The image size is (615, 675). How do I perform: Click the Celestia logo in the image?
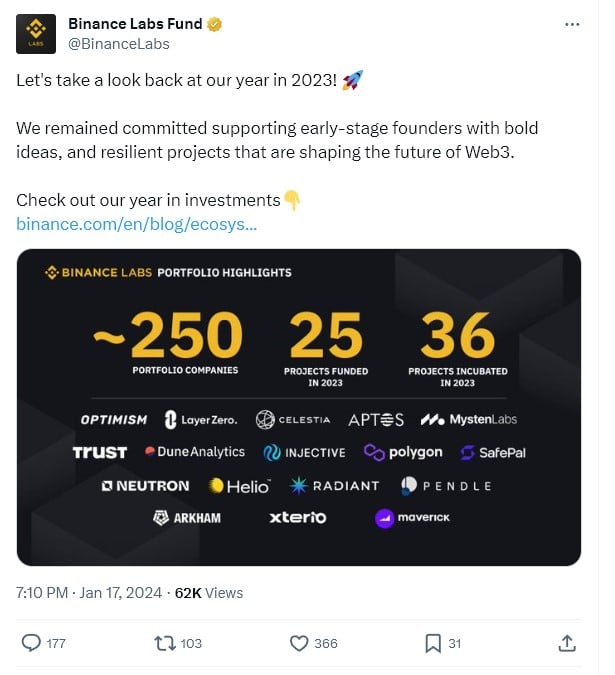click(x=293, y=420)
